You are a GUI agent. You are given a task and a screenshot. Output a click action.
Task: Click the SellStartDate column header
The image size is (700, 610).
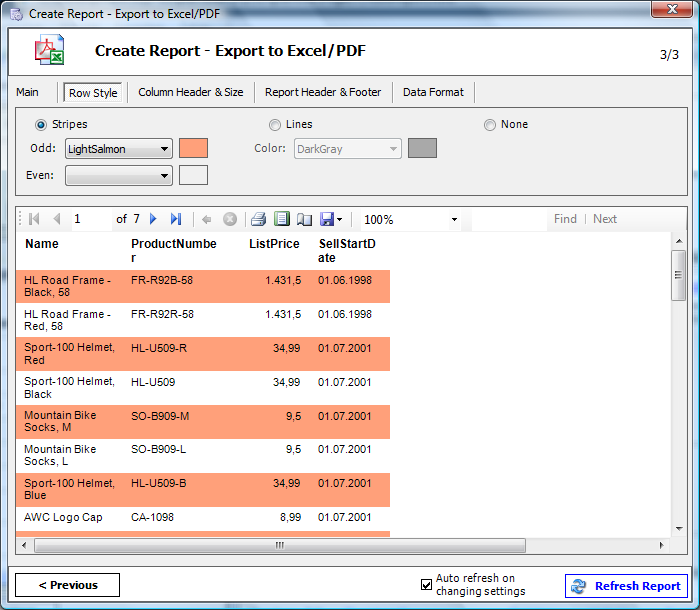coord(347,251)
